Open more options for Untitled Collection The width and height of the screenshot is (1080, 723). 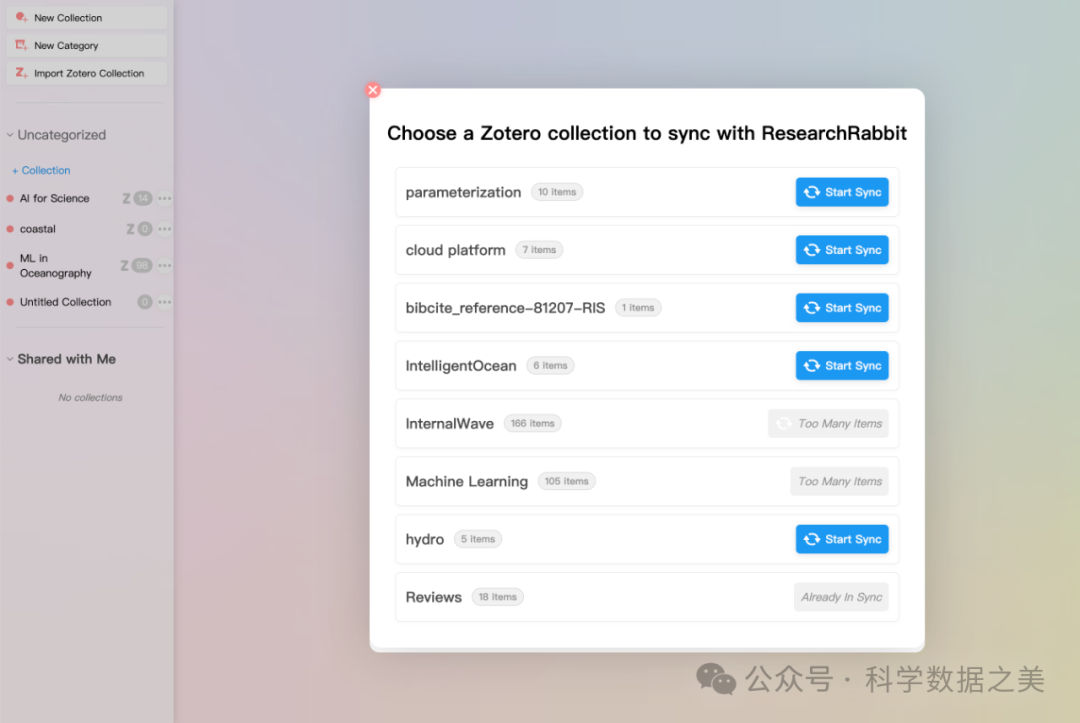click(x=164, y=302)
